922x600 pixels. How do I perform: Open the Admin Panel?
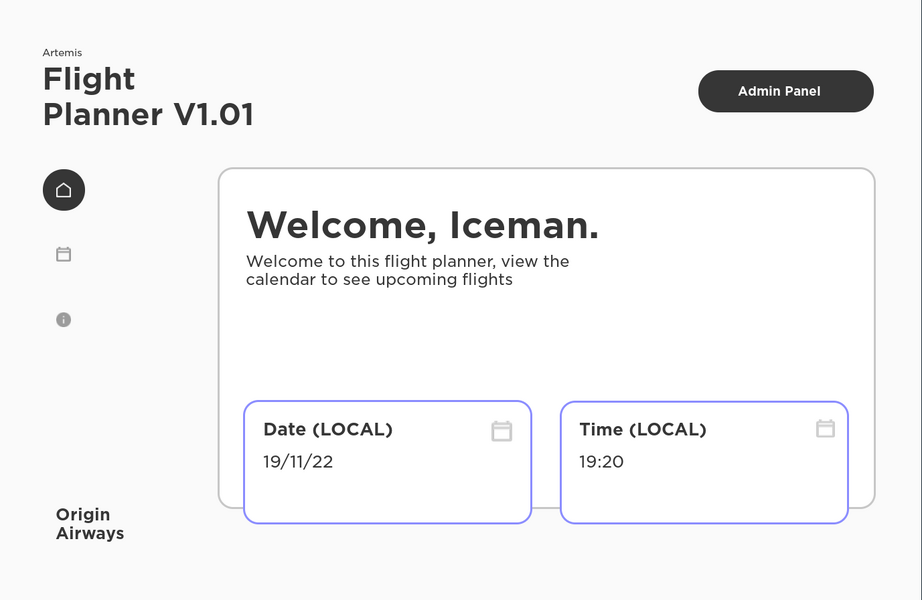785,91
